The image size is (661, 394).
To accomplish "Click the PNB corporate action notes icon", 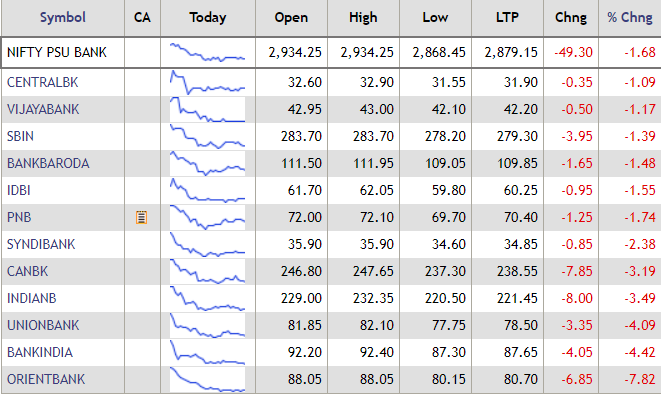I will 141,217.
